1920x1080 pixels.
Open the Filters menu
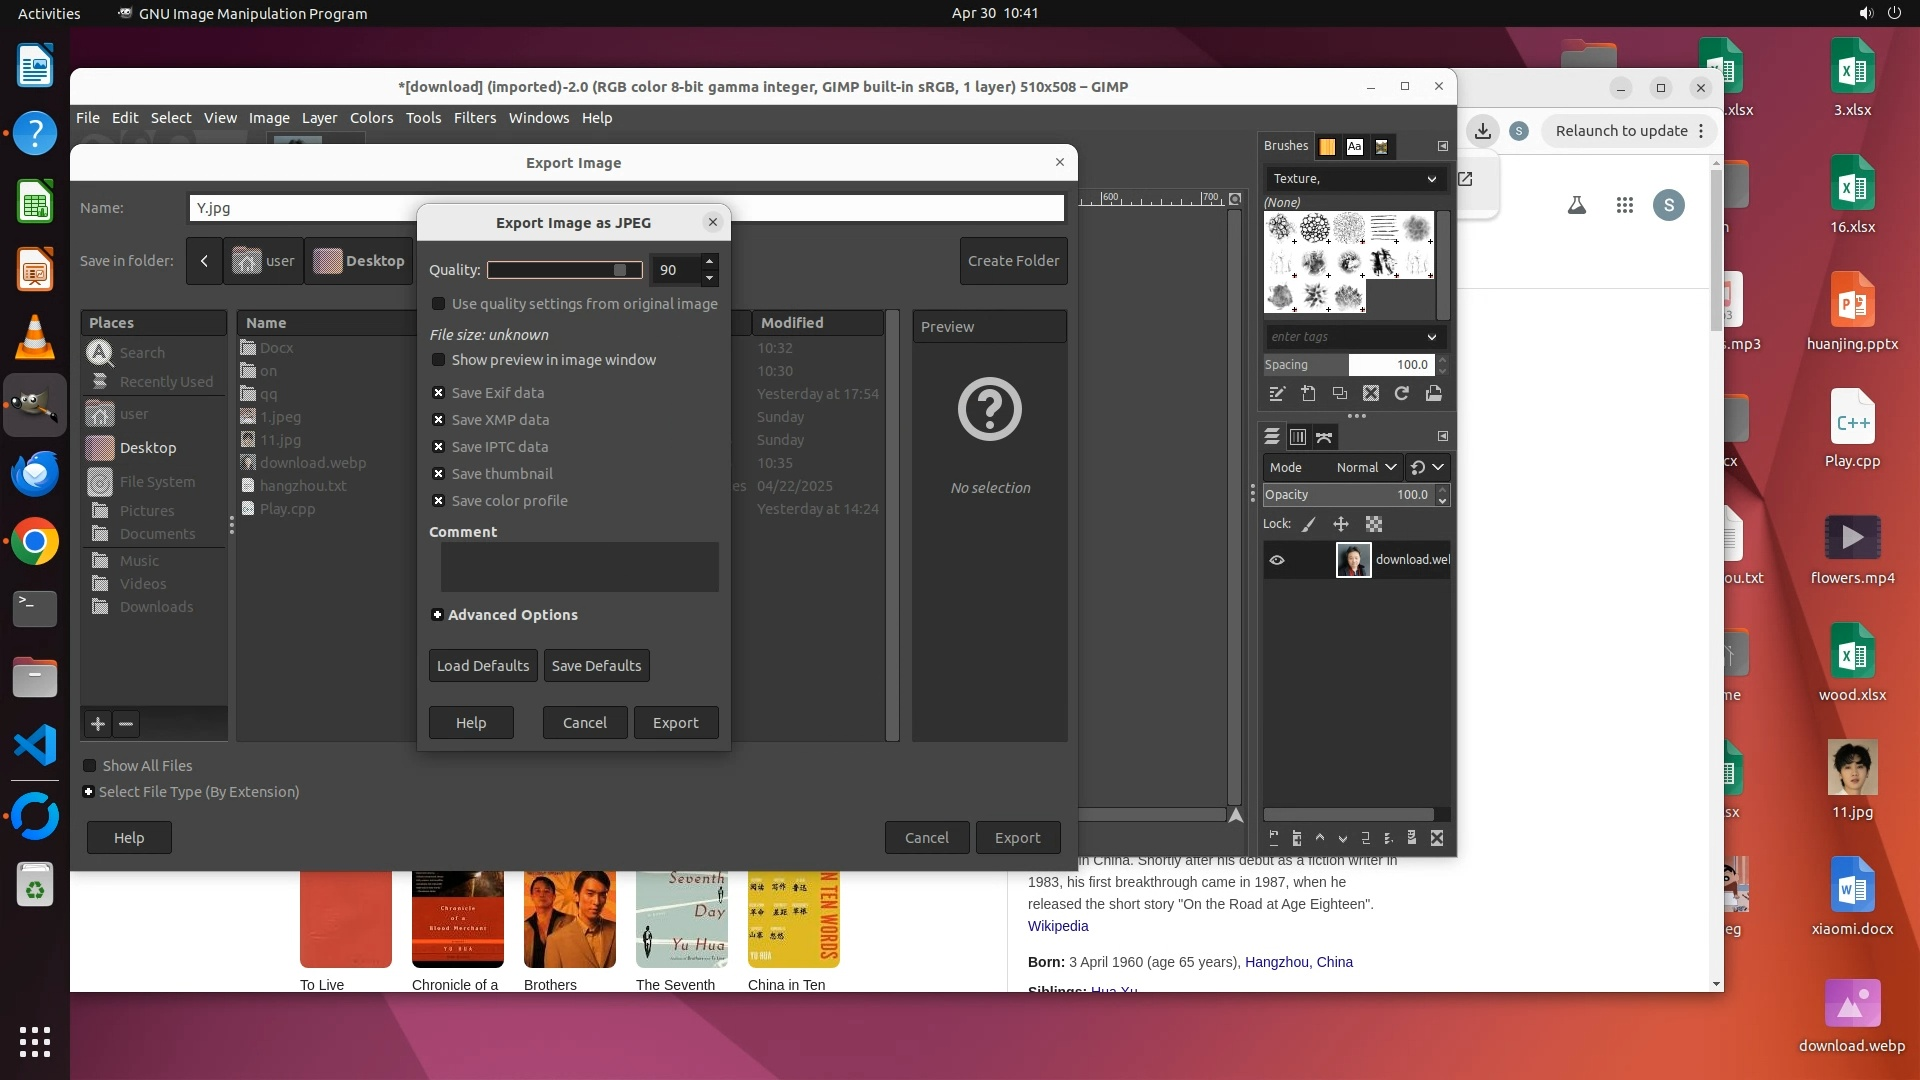pyautogui.click(x=474, y=118)
